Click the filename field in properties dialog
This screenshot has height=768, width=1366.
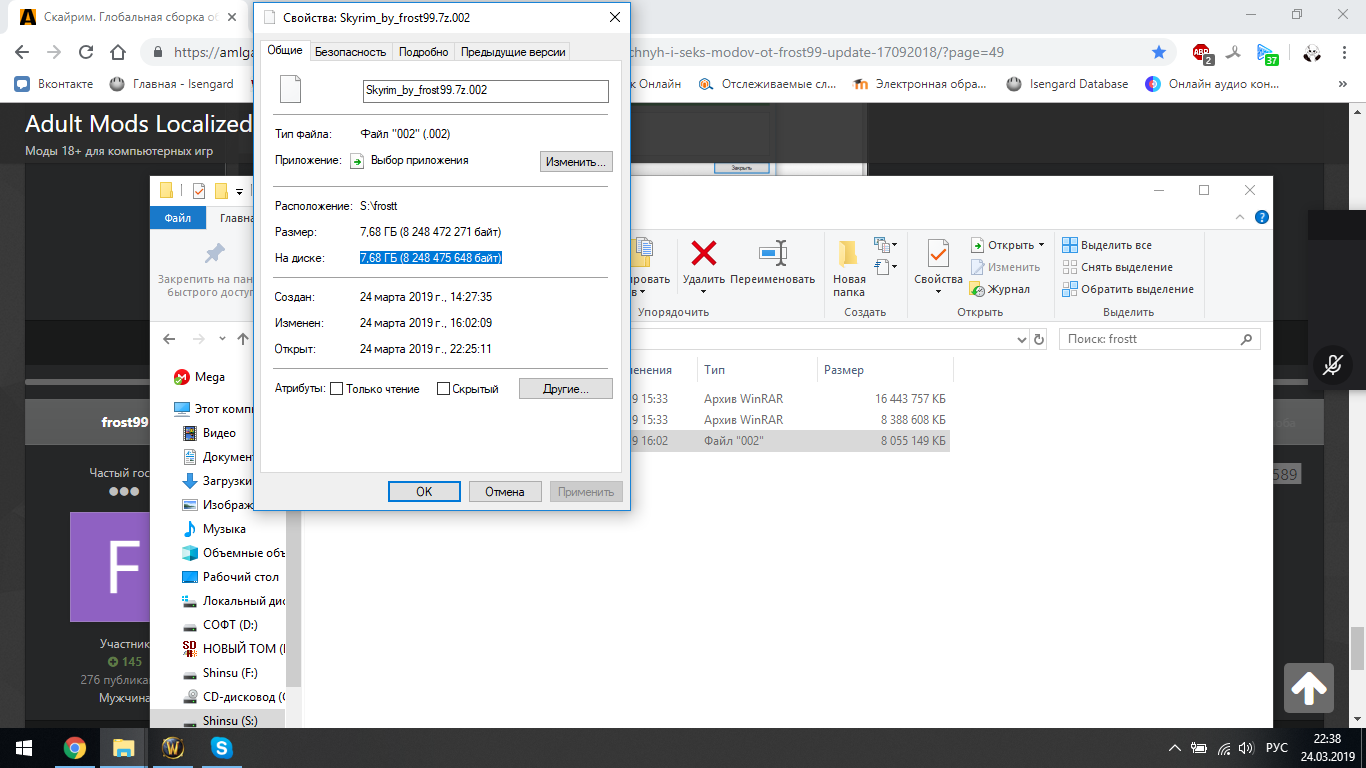click(x=485, y=90)
